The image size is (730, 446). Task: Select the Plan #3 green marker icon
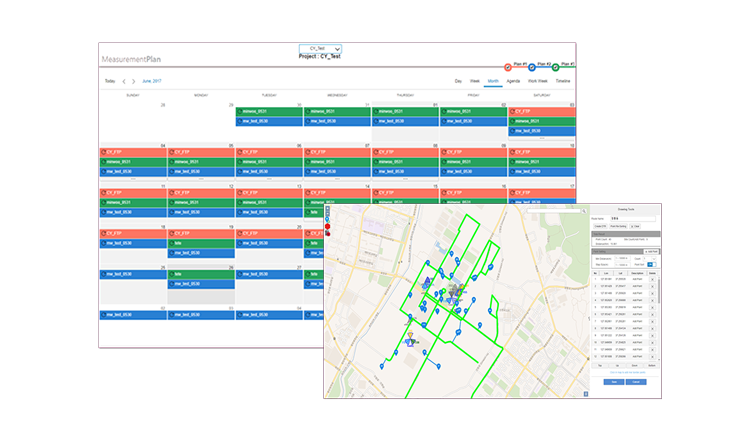click(556, 67)
